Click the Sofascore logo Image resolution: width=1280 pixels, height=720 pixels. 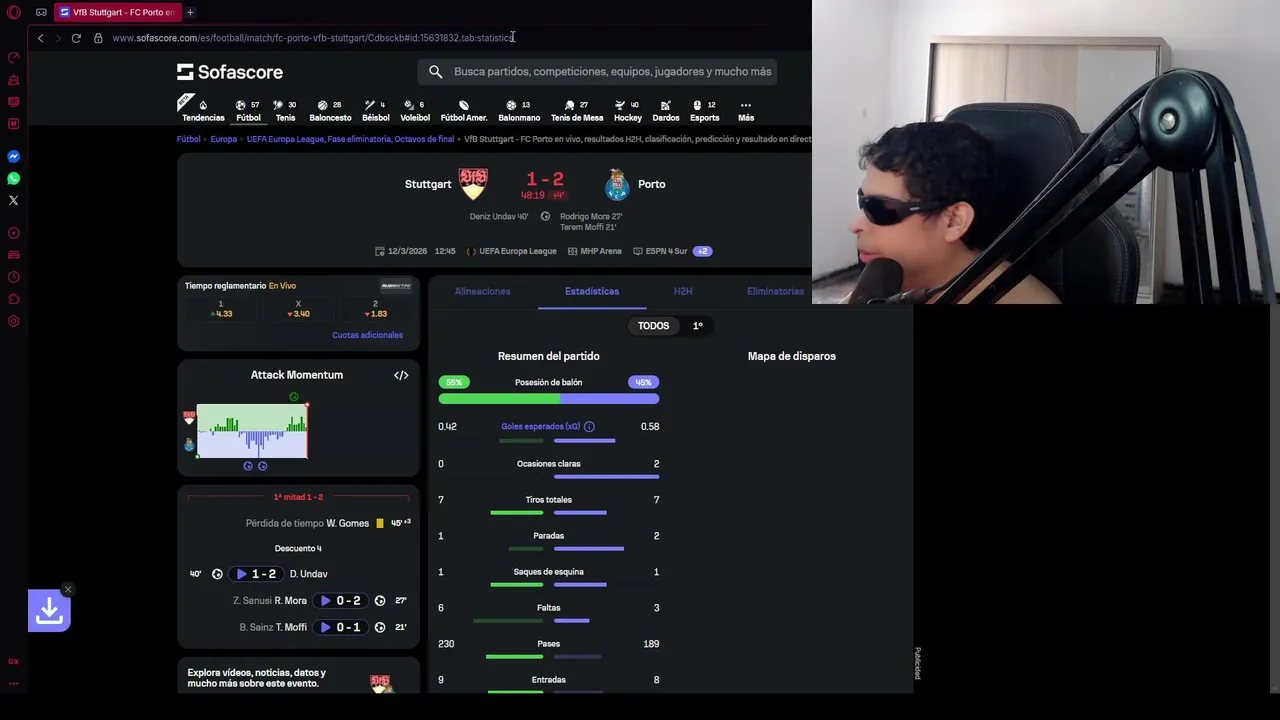[x=230, y=72]
